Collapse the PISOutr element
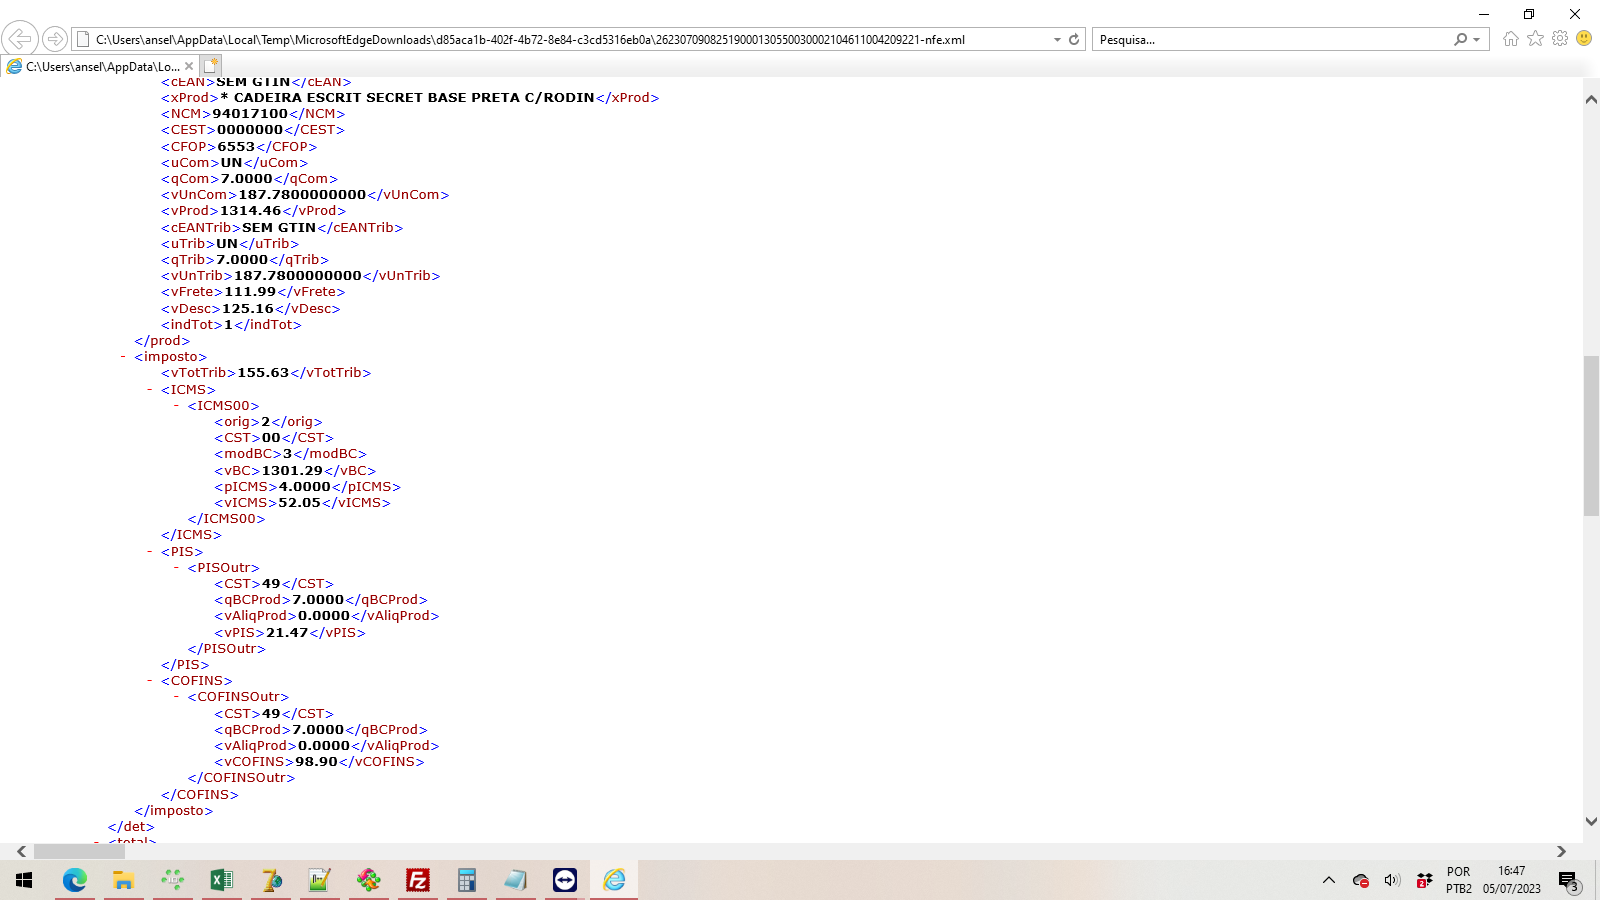1600x900 pixels. (177, 567)
